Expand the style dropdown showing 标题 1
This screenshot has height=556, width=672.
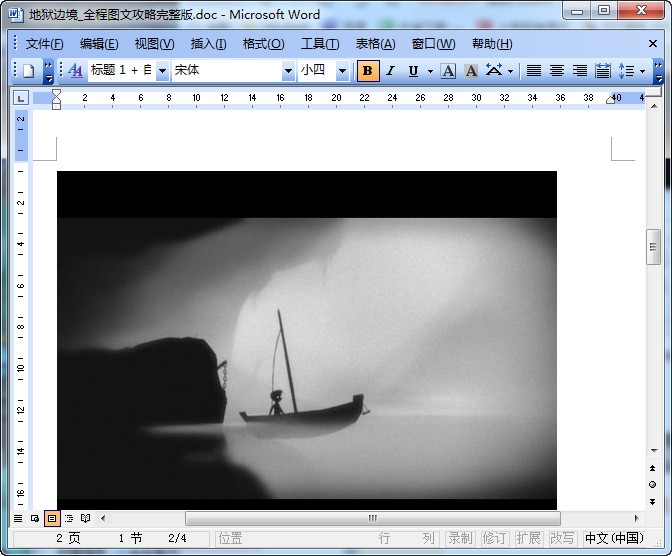click(162, 71)
